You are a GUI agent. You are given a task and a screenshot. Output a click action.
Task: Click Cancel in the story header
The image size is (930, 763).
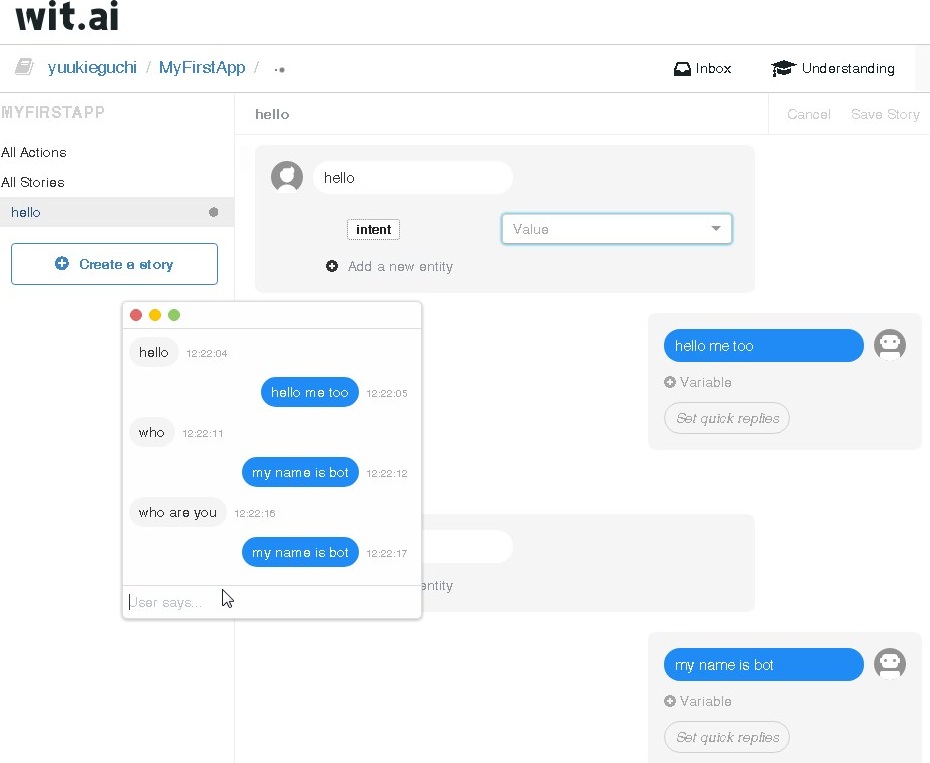tap(808, 114)
